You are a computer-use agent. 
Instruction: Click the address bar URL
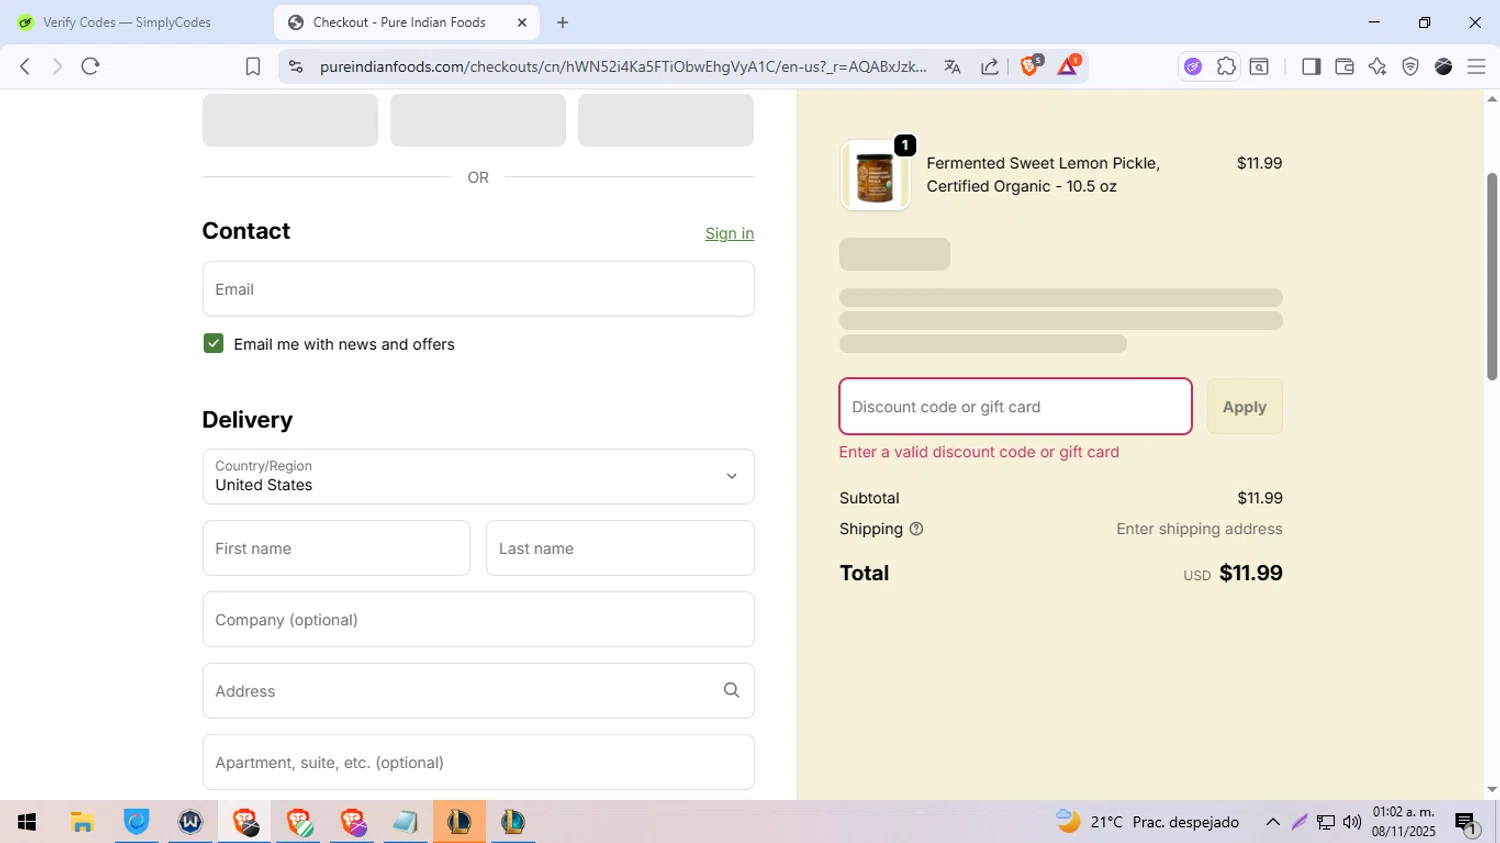pyautogui.click(x=623, y=66)
